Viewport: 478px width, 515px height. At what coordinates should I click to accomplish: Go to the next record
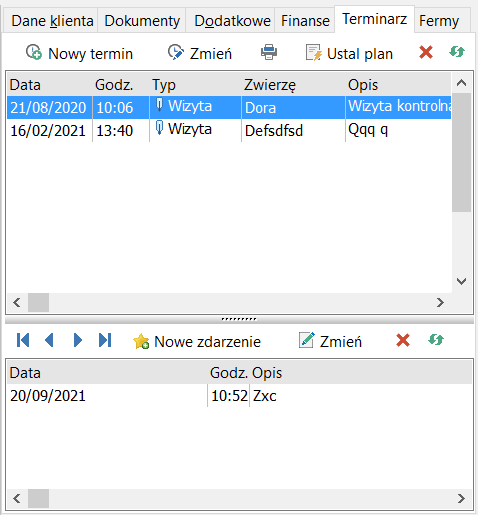[x=77, y=340]
